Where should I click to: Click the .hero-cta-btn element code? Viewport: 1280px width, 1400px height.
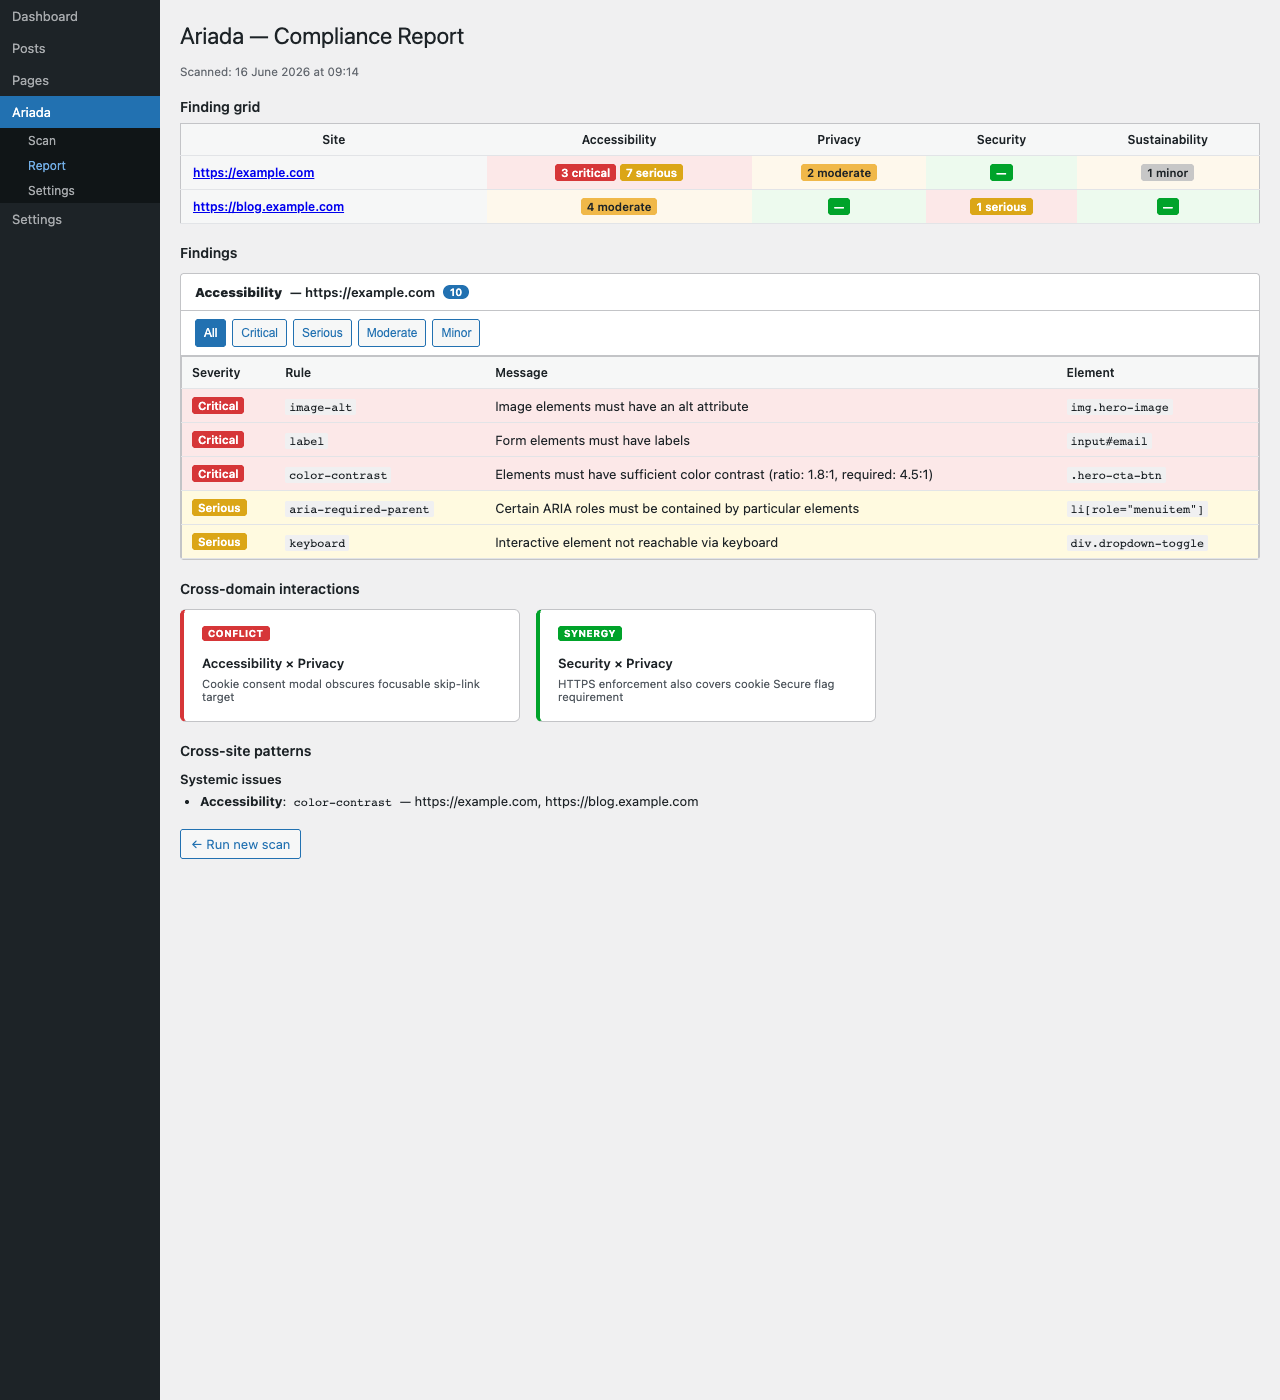pos(1116,475)
